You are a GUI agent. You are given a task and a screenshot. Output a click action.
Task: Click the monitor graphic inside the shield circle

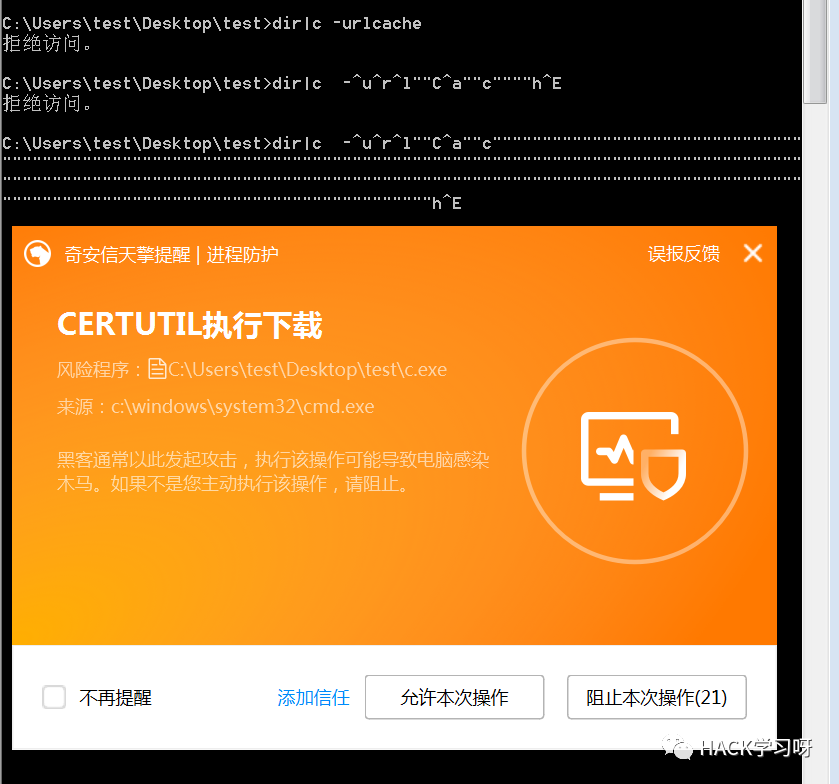[626, 448]
